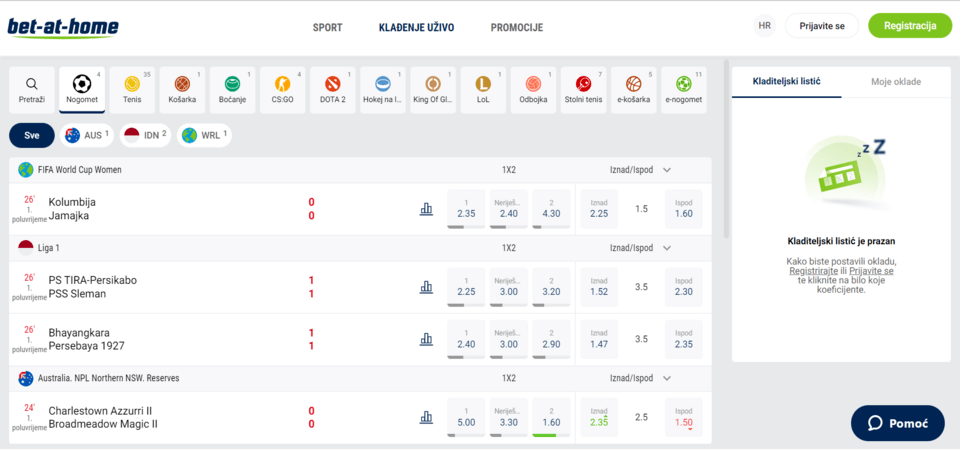
Task: Bet on Kolumbija win at 2.35
Action: [x=466, y=209]
